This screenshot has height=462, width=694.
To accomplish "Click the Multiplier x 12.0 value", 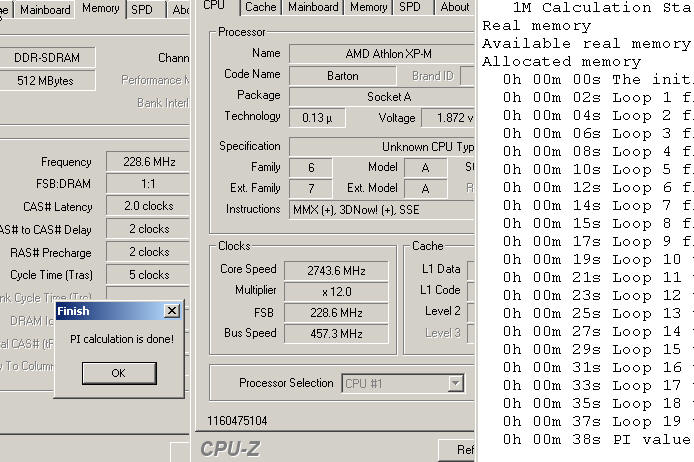I will 336,292.
